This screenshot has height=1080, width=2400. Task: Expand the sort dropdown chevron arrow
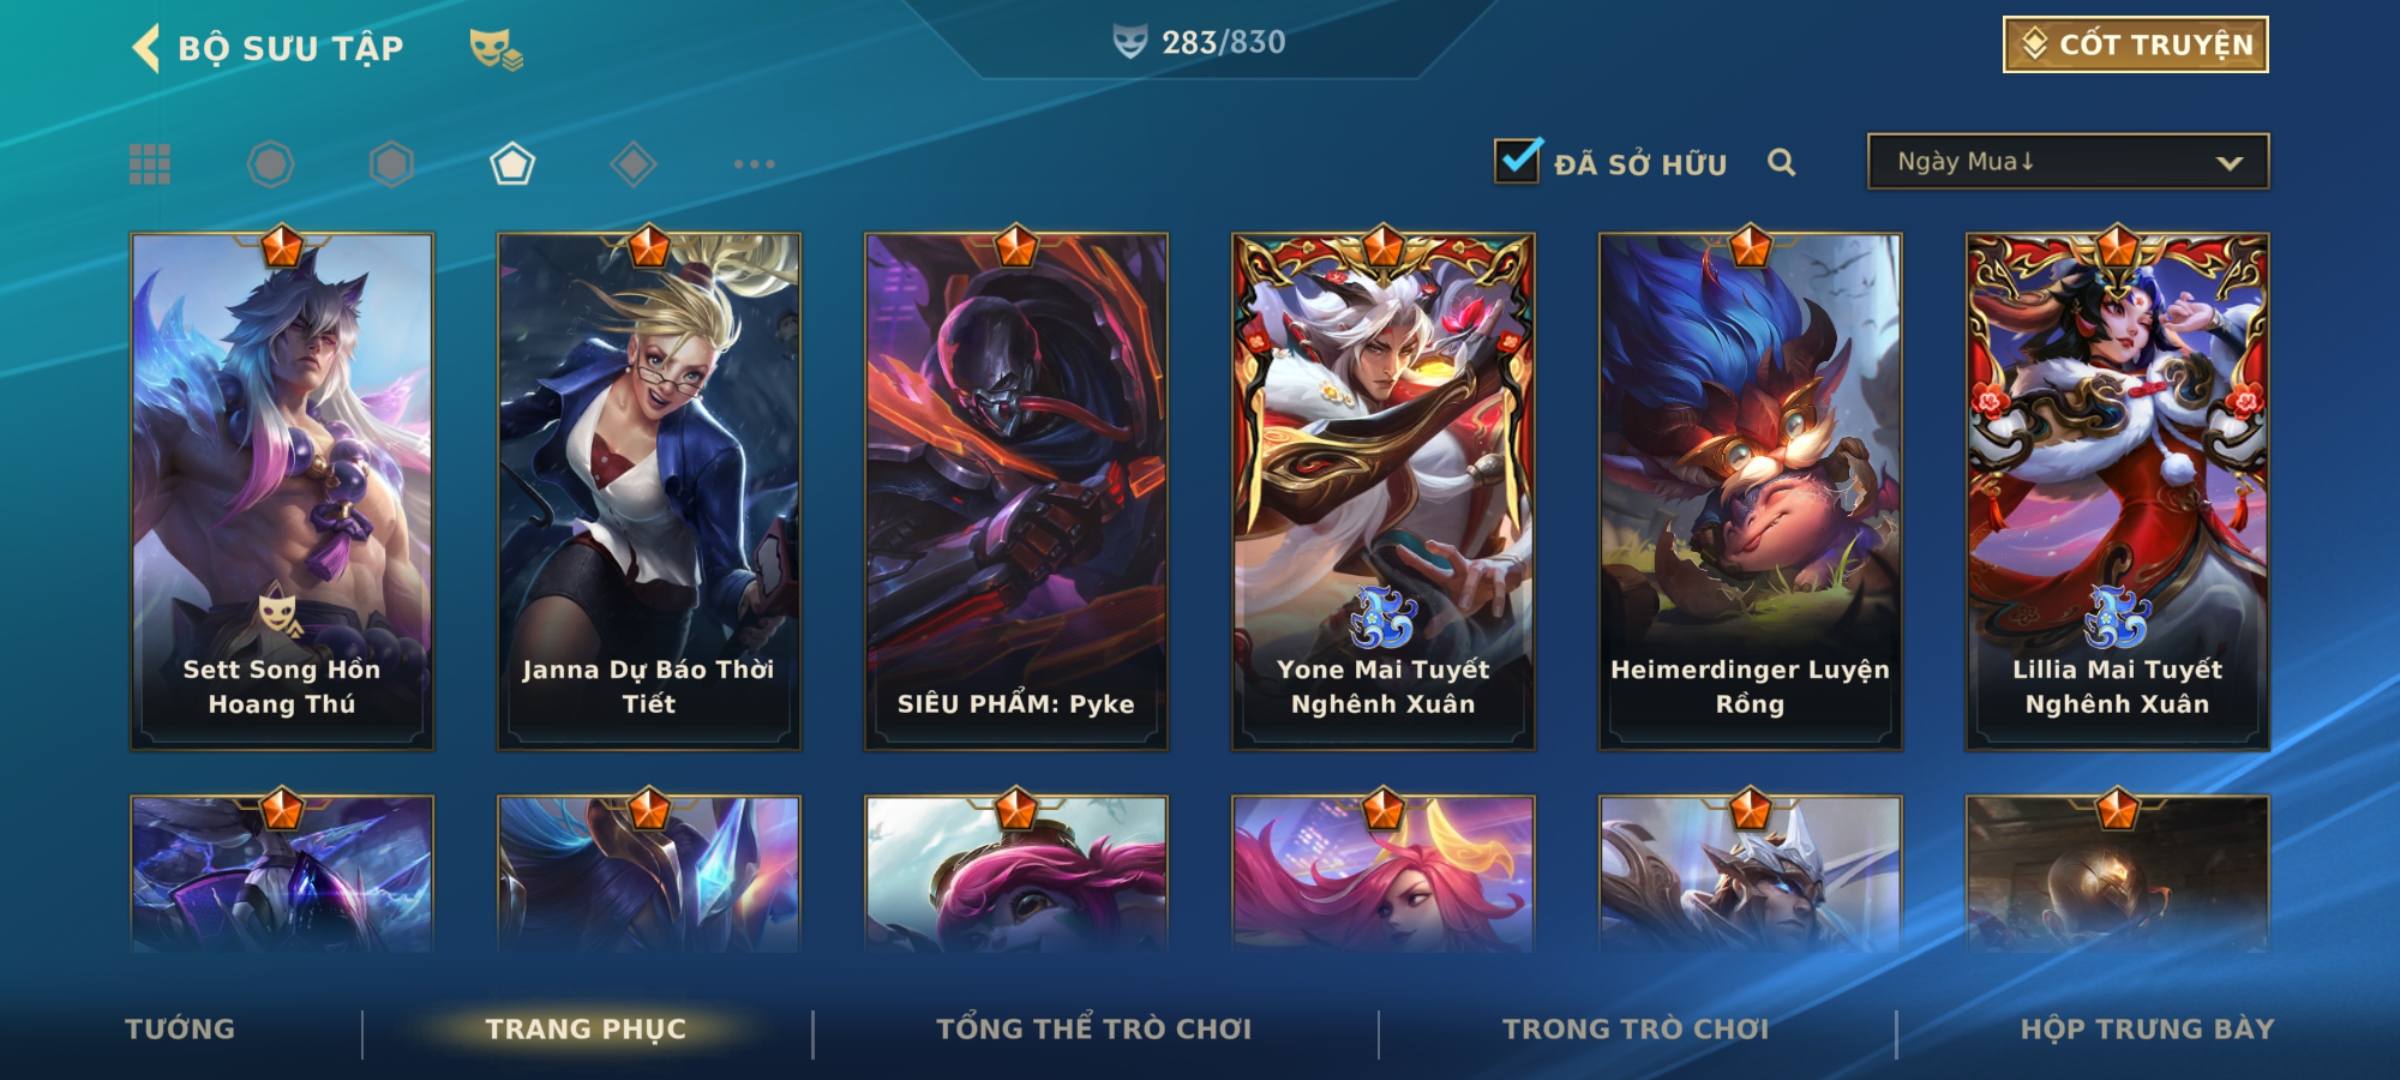[x=2229, y=163]
